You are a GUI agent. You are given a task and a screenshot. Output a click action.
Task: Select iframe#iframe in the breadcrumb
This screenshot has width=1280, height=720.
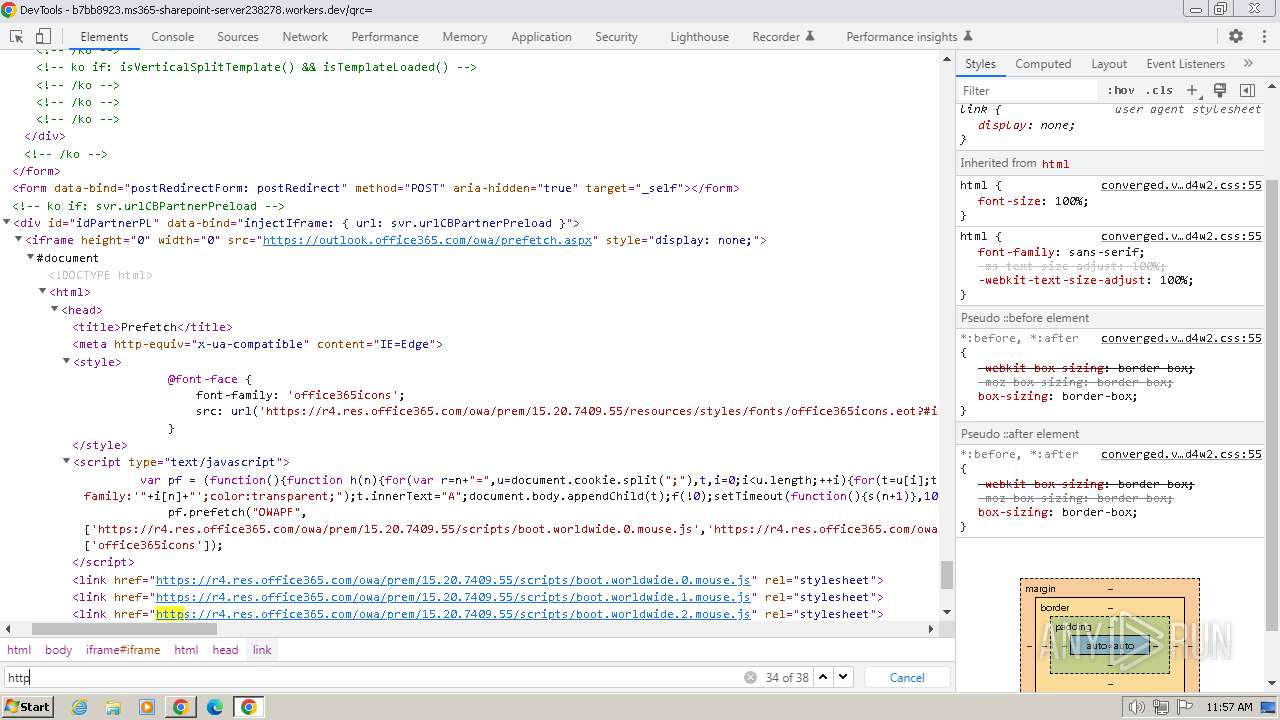[123, 650]
